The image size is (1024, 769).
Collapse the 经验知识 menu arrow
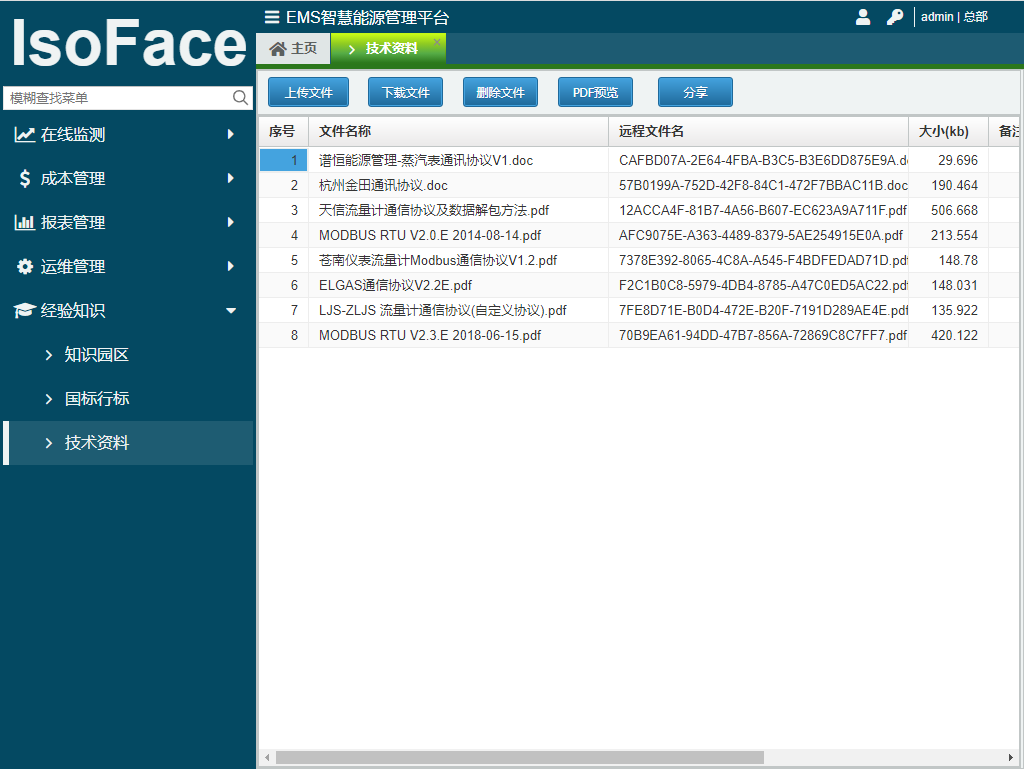coord(231,311)
